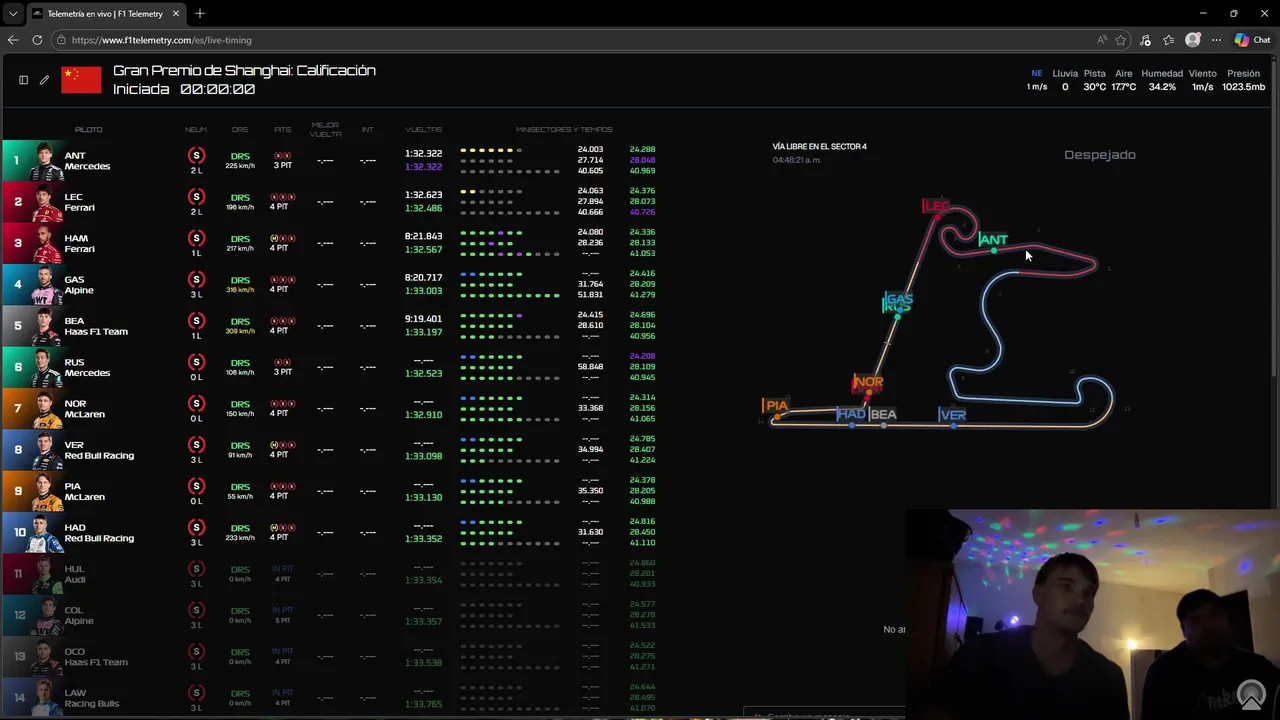This screenshot has height=720, width=1280.
Task: Add page to favorites star icon
Action: 1121,40
